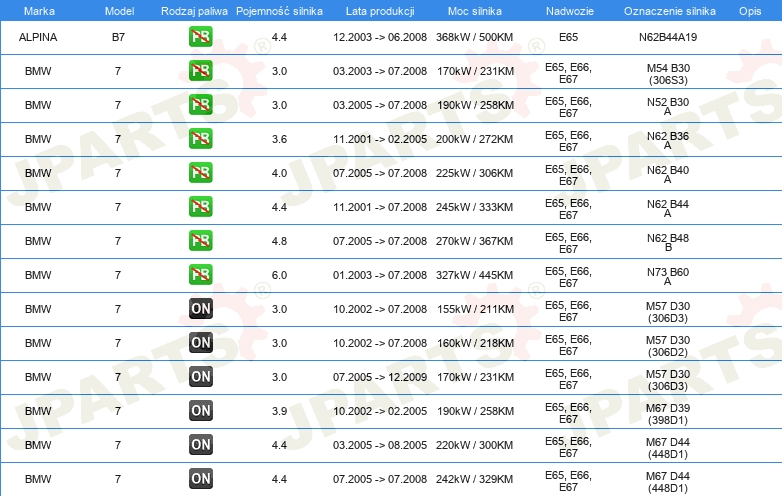The height and width of the screenshot is (496, 782).
Task: Click the 03.2005 -> 08.2005 production dates
Action: click(380, 445)
